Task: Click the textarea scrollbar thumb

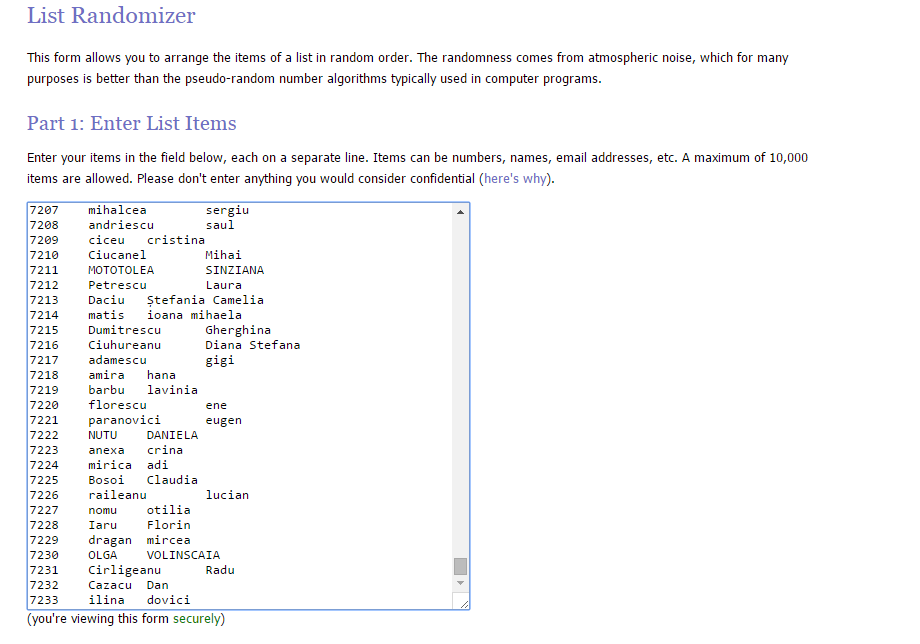Action: [461, 567]
